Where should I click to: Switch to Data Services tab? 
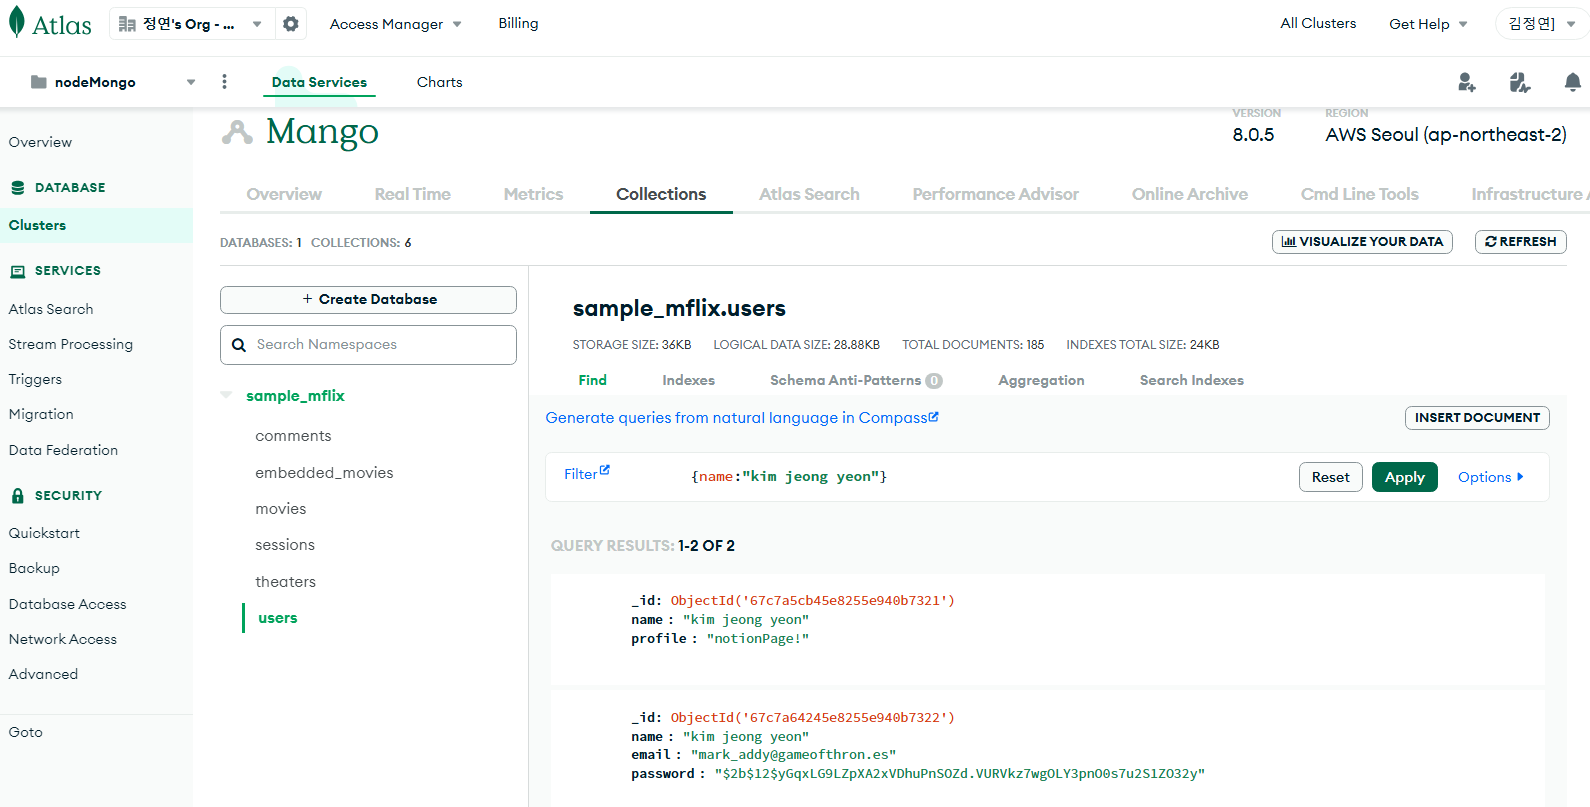pos(319,82)
